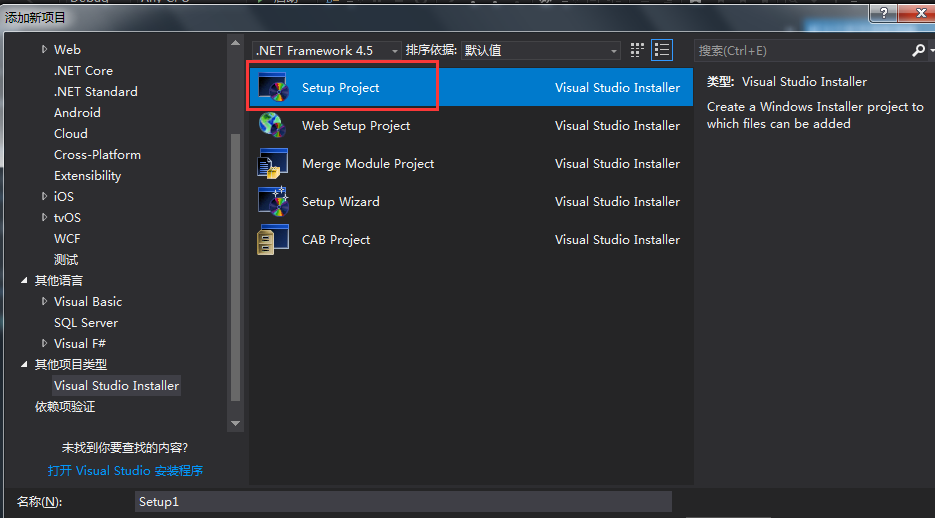Collapse the 其他项目类型 tree node
Screen dimensions: 935x518
point(24,364)
